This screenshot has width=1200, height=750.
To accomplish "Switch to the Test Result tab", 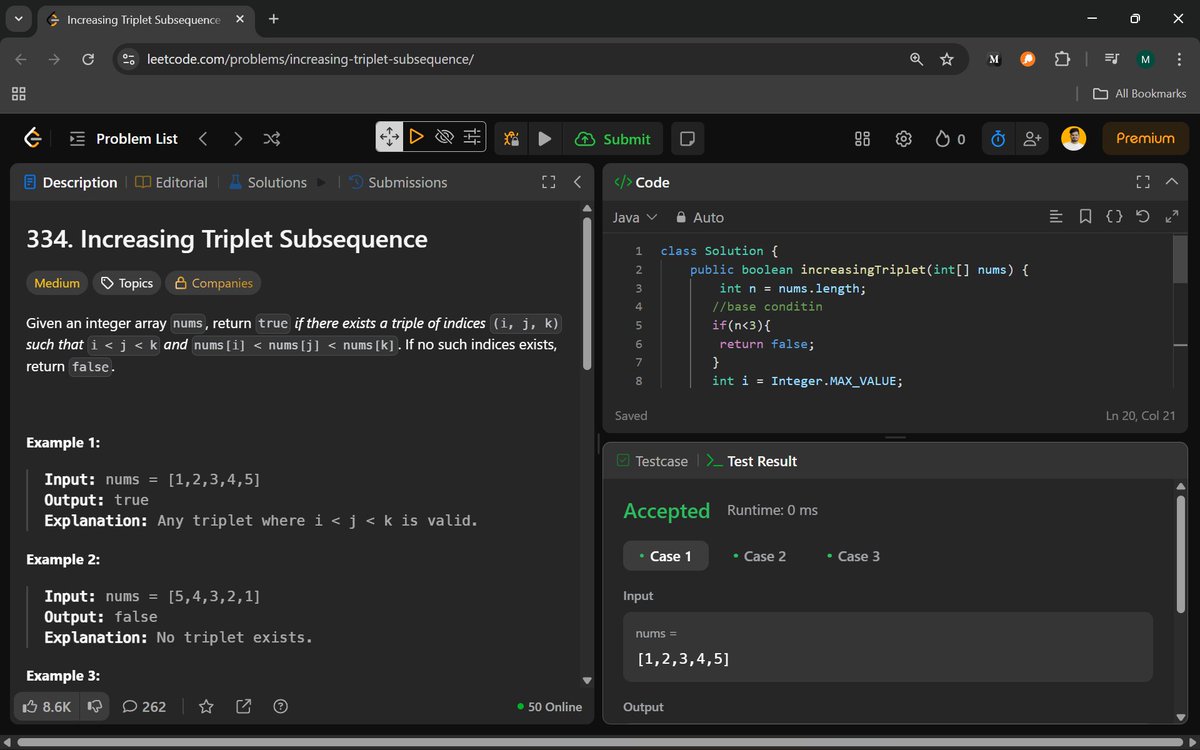I will coord(752,461).
